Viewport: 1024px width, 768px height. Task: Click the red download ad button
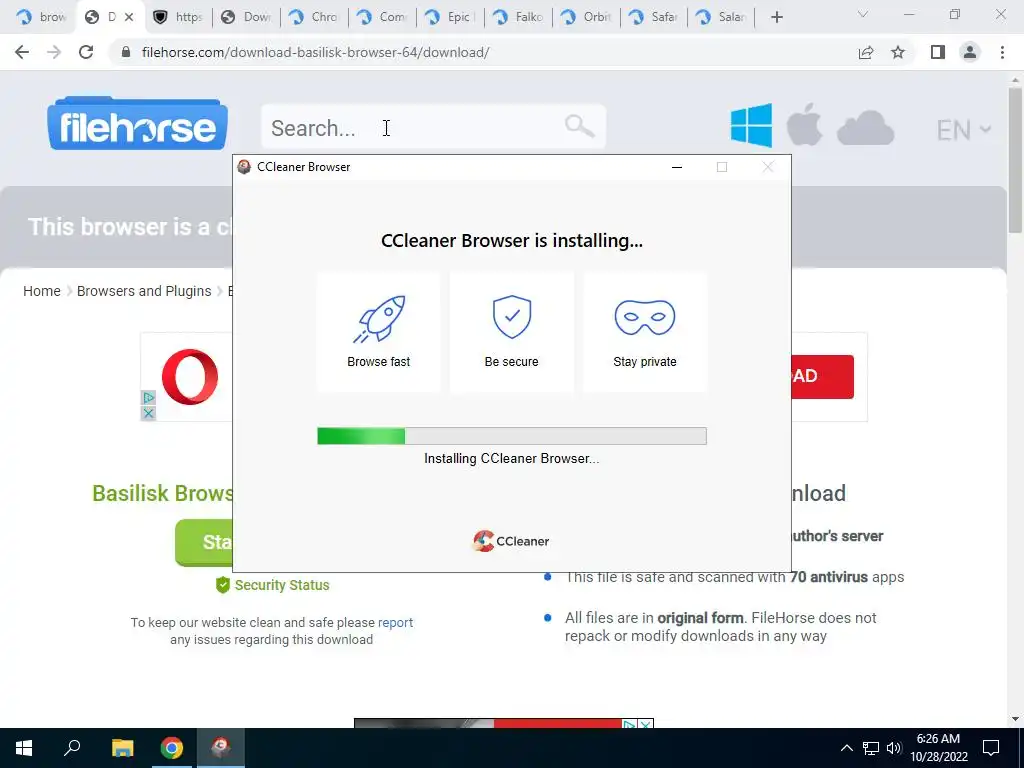[822, 376]
